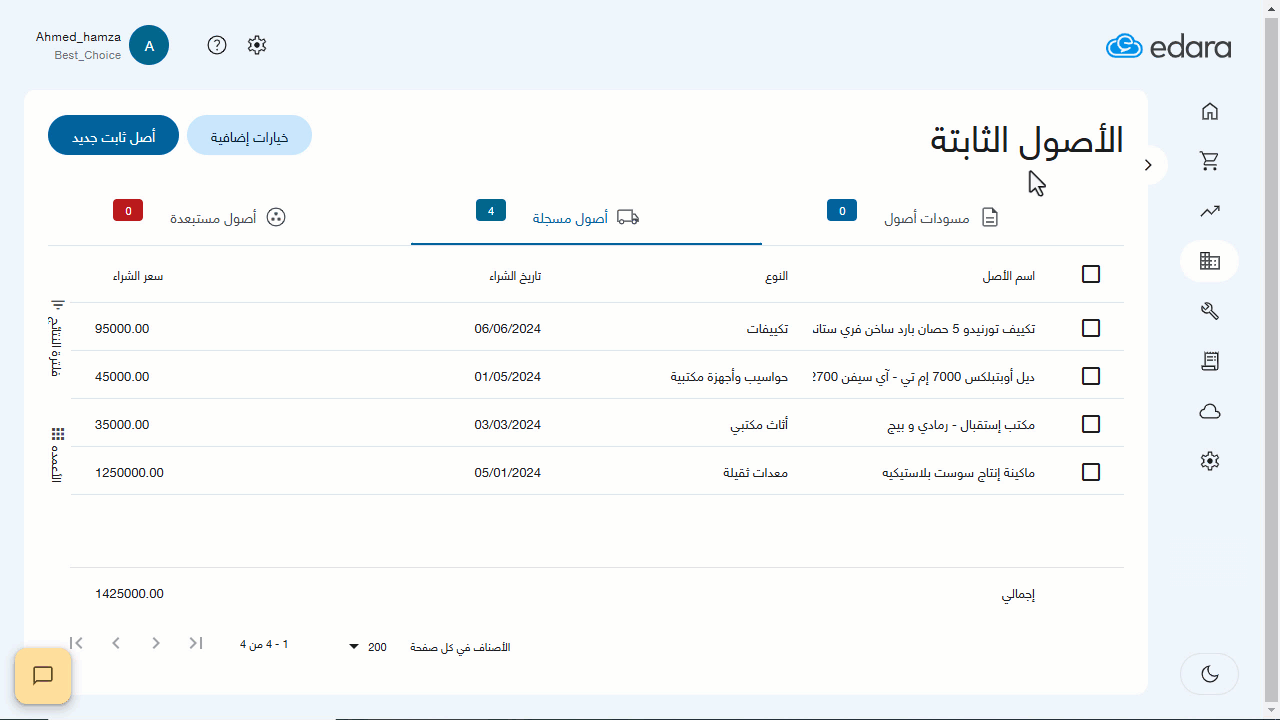Sort by اسم الأصل column header
This screenshot has width=1280, height=720.
click(1008, 276)
